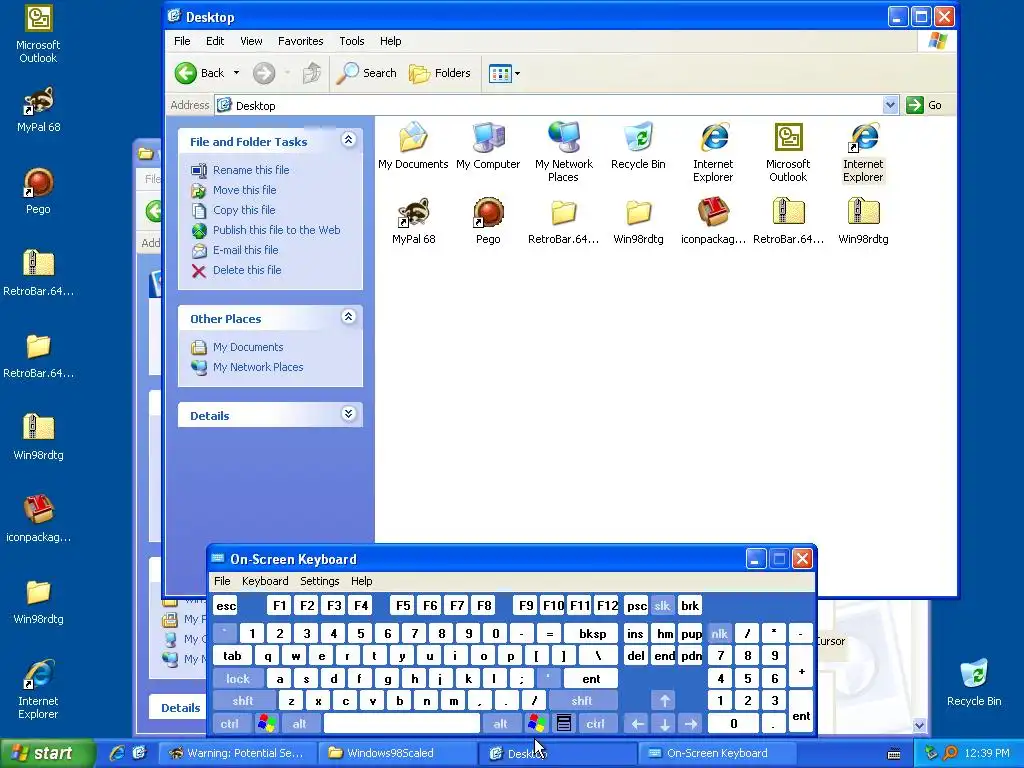Select MyPal 68 raccoon icon in Desktop window

click(x=413, y=213)
